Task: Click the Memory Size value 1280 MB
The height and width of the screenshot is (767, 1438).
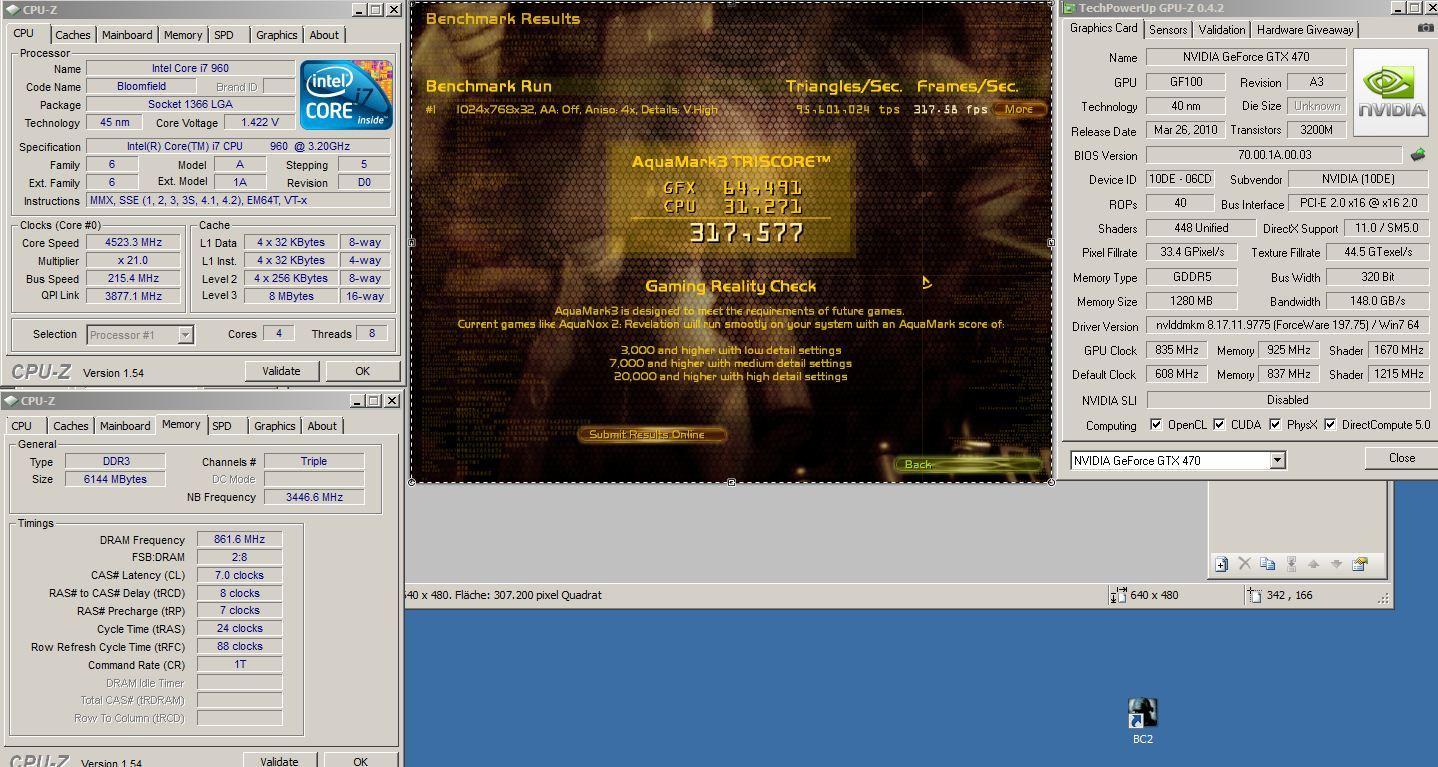Action: click(x=1192, y=301)
